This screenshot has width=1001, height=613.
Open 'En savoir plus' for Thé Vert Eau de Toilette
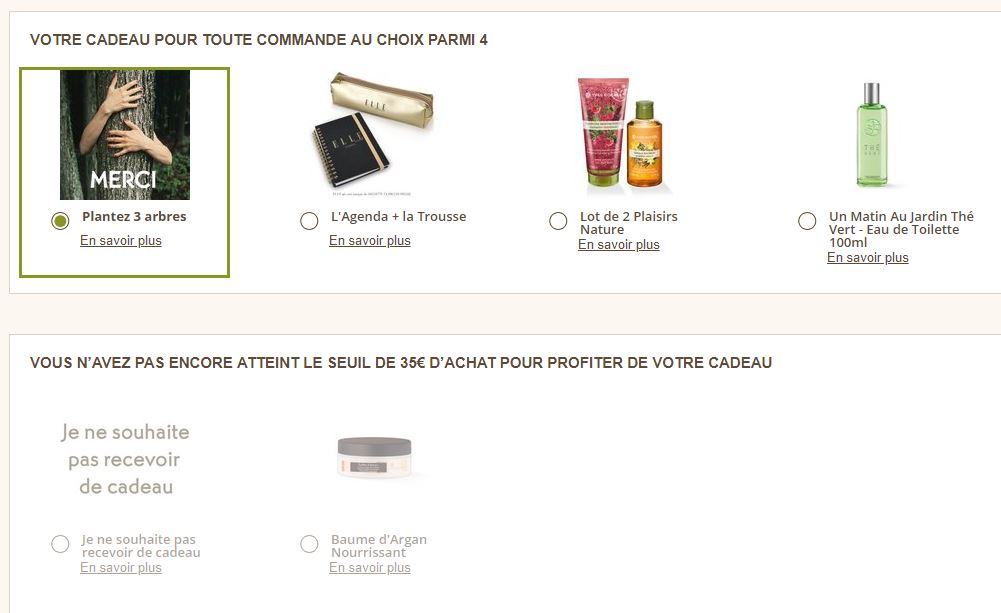tap(868, 258)
